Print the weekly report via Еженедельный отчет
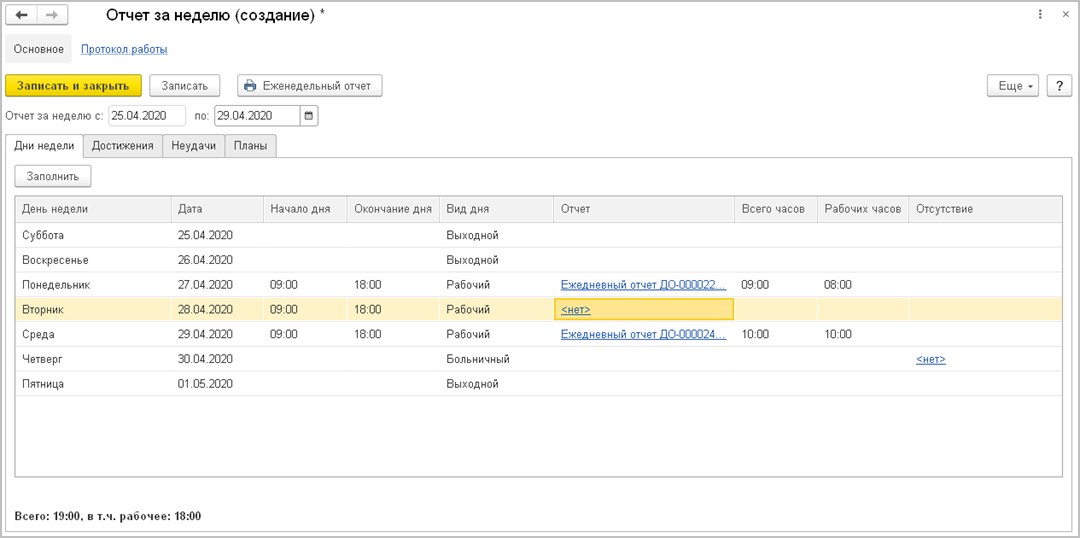The image size is (1080, 538). [309, 86]
